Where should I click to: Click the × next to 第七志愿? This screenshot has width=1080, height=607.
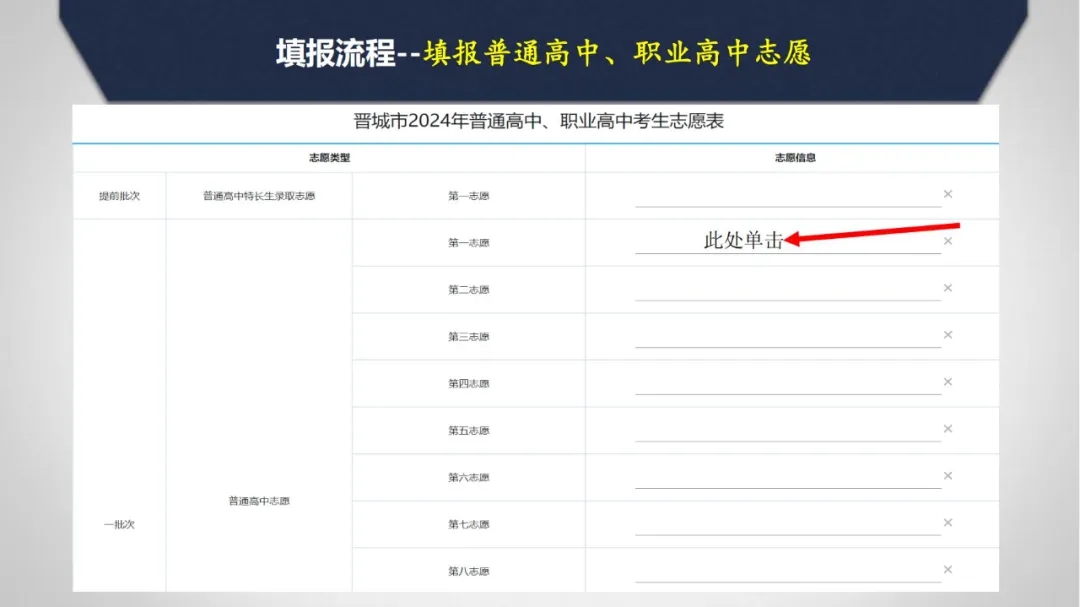click(x=947, y=523)
